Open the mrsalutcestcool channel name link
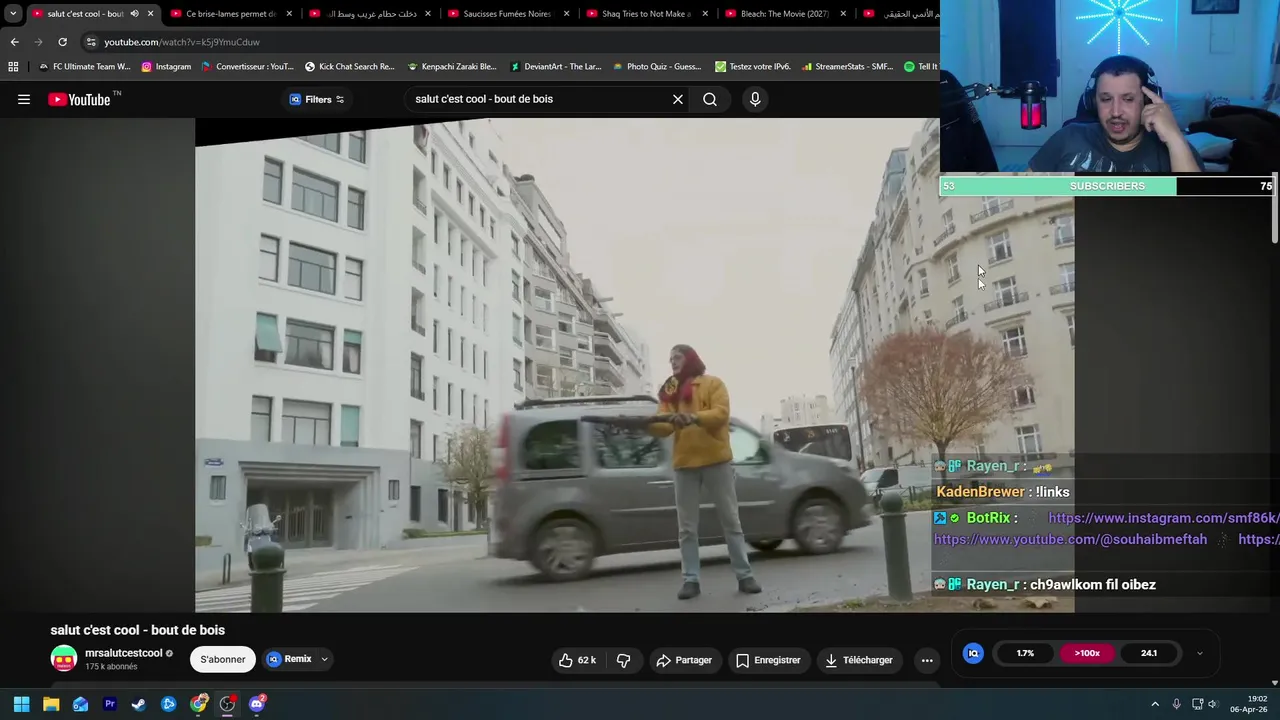 click(123, 653)
